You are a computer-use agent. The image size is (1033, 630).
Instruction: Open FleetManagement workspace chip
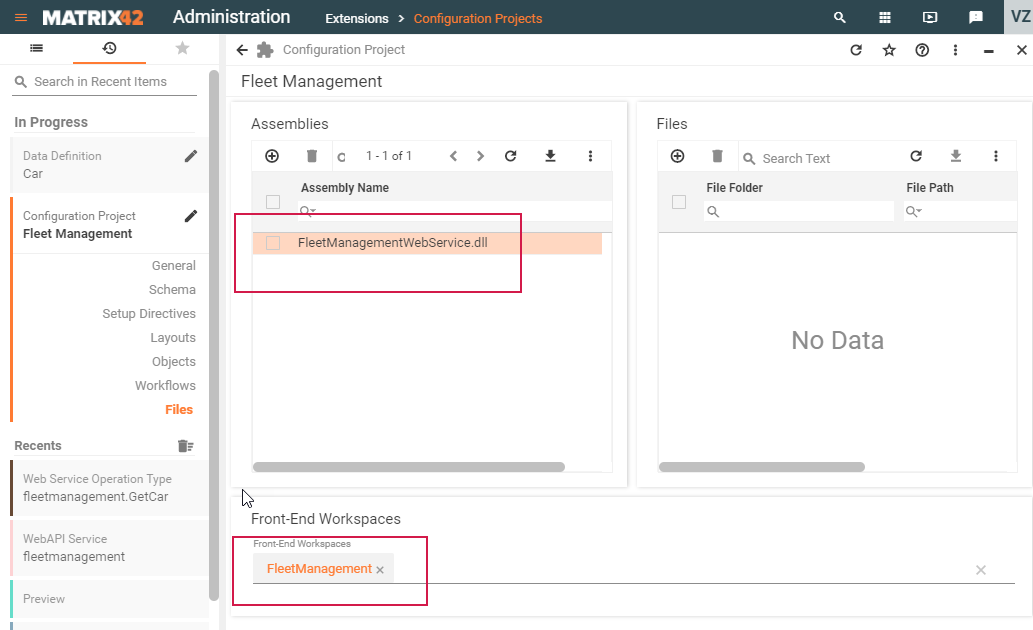(x=319, y=569)
